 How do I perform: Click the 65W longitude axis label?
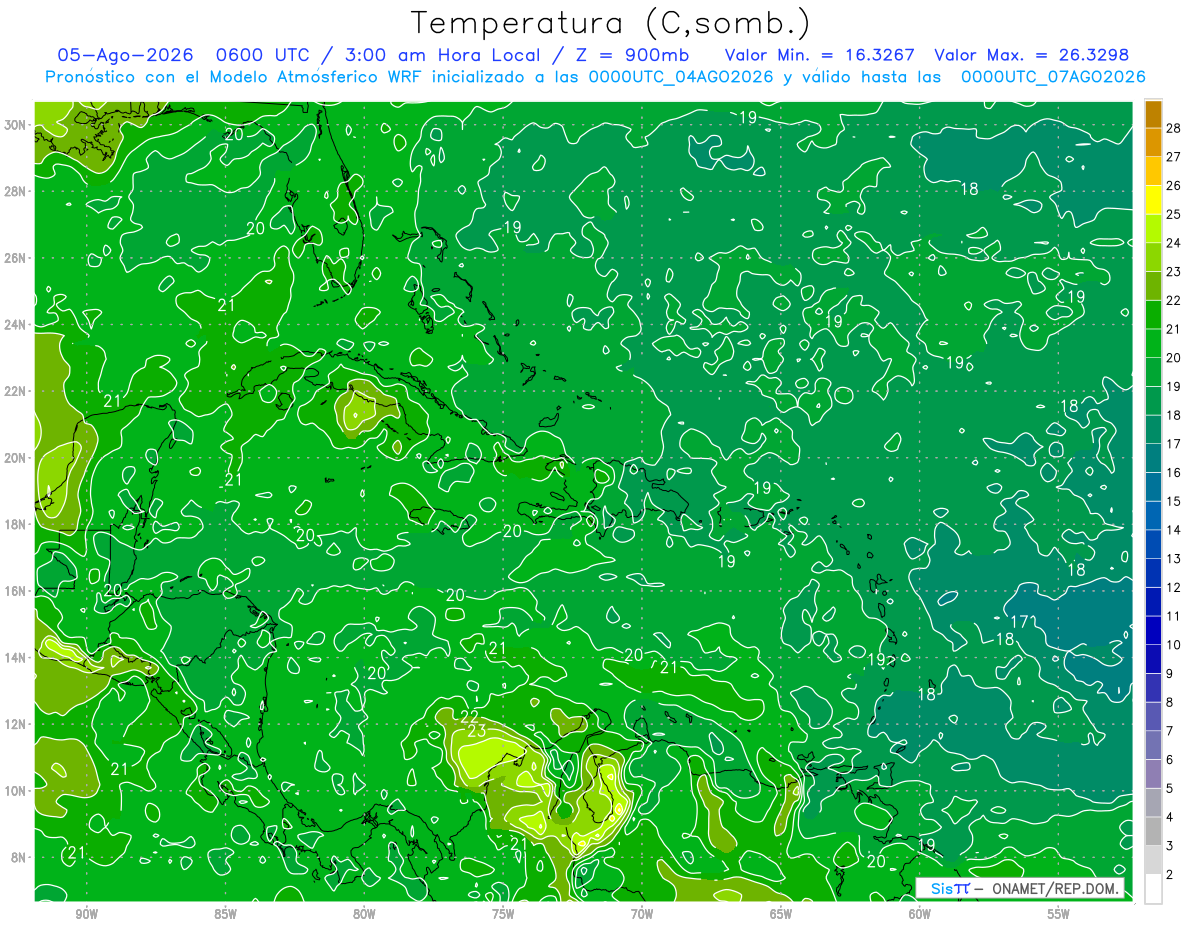(781, 915)
